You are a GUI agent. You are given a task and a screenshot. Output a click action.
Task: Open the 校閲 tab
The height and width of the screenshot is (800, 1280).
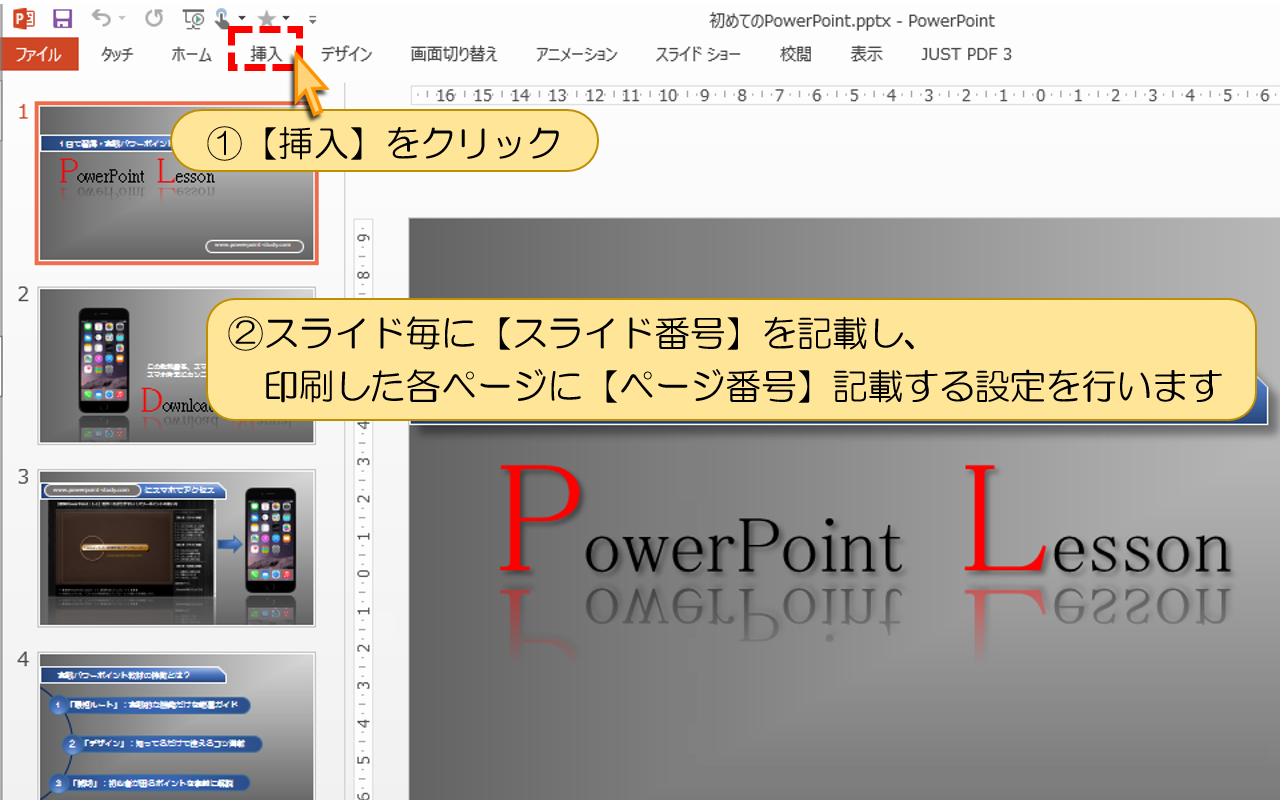(795, 54)
